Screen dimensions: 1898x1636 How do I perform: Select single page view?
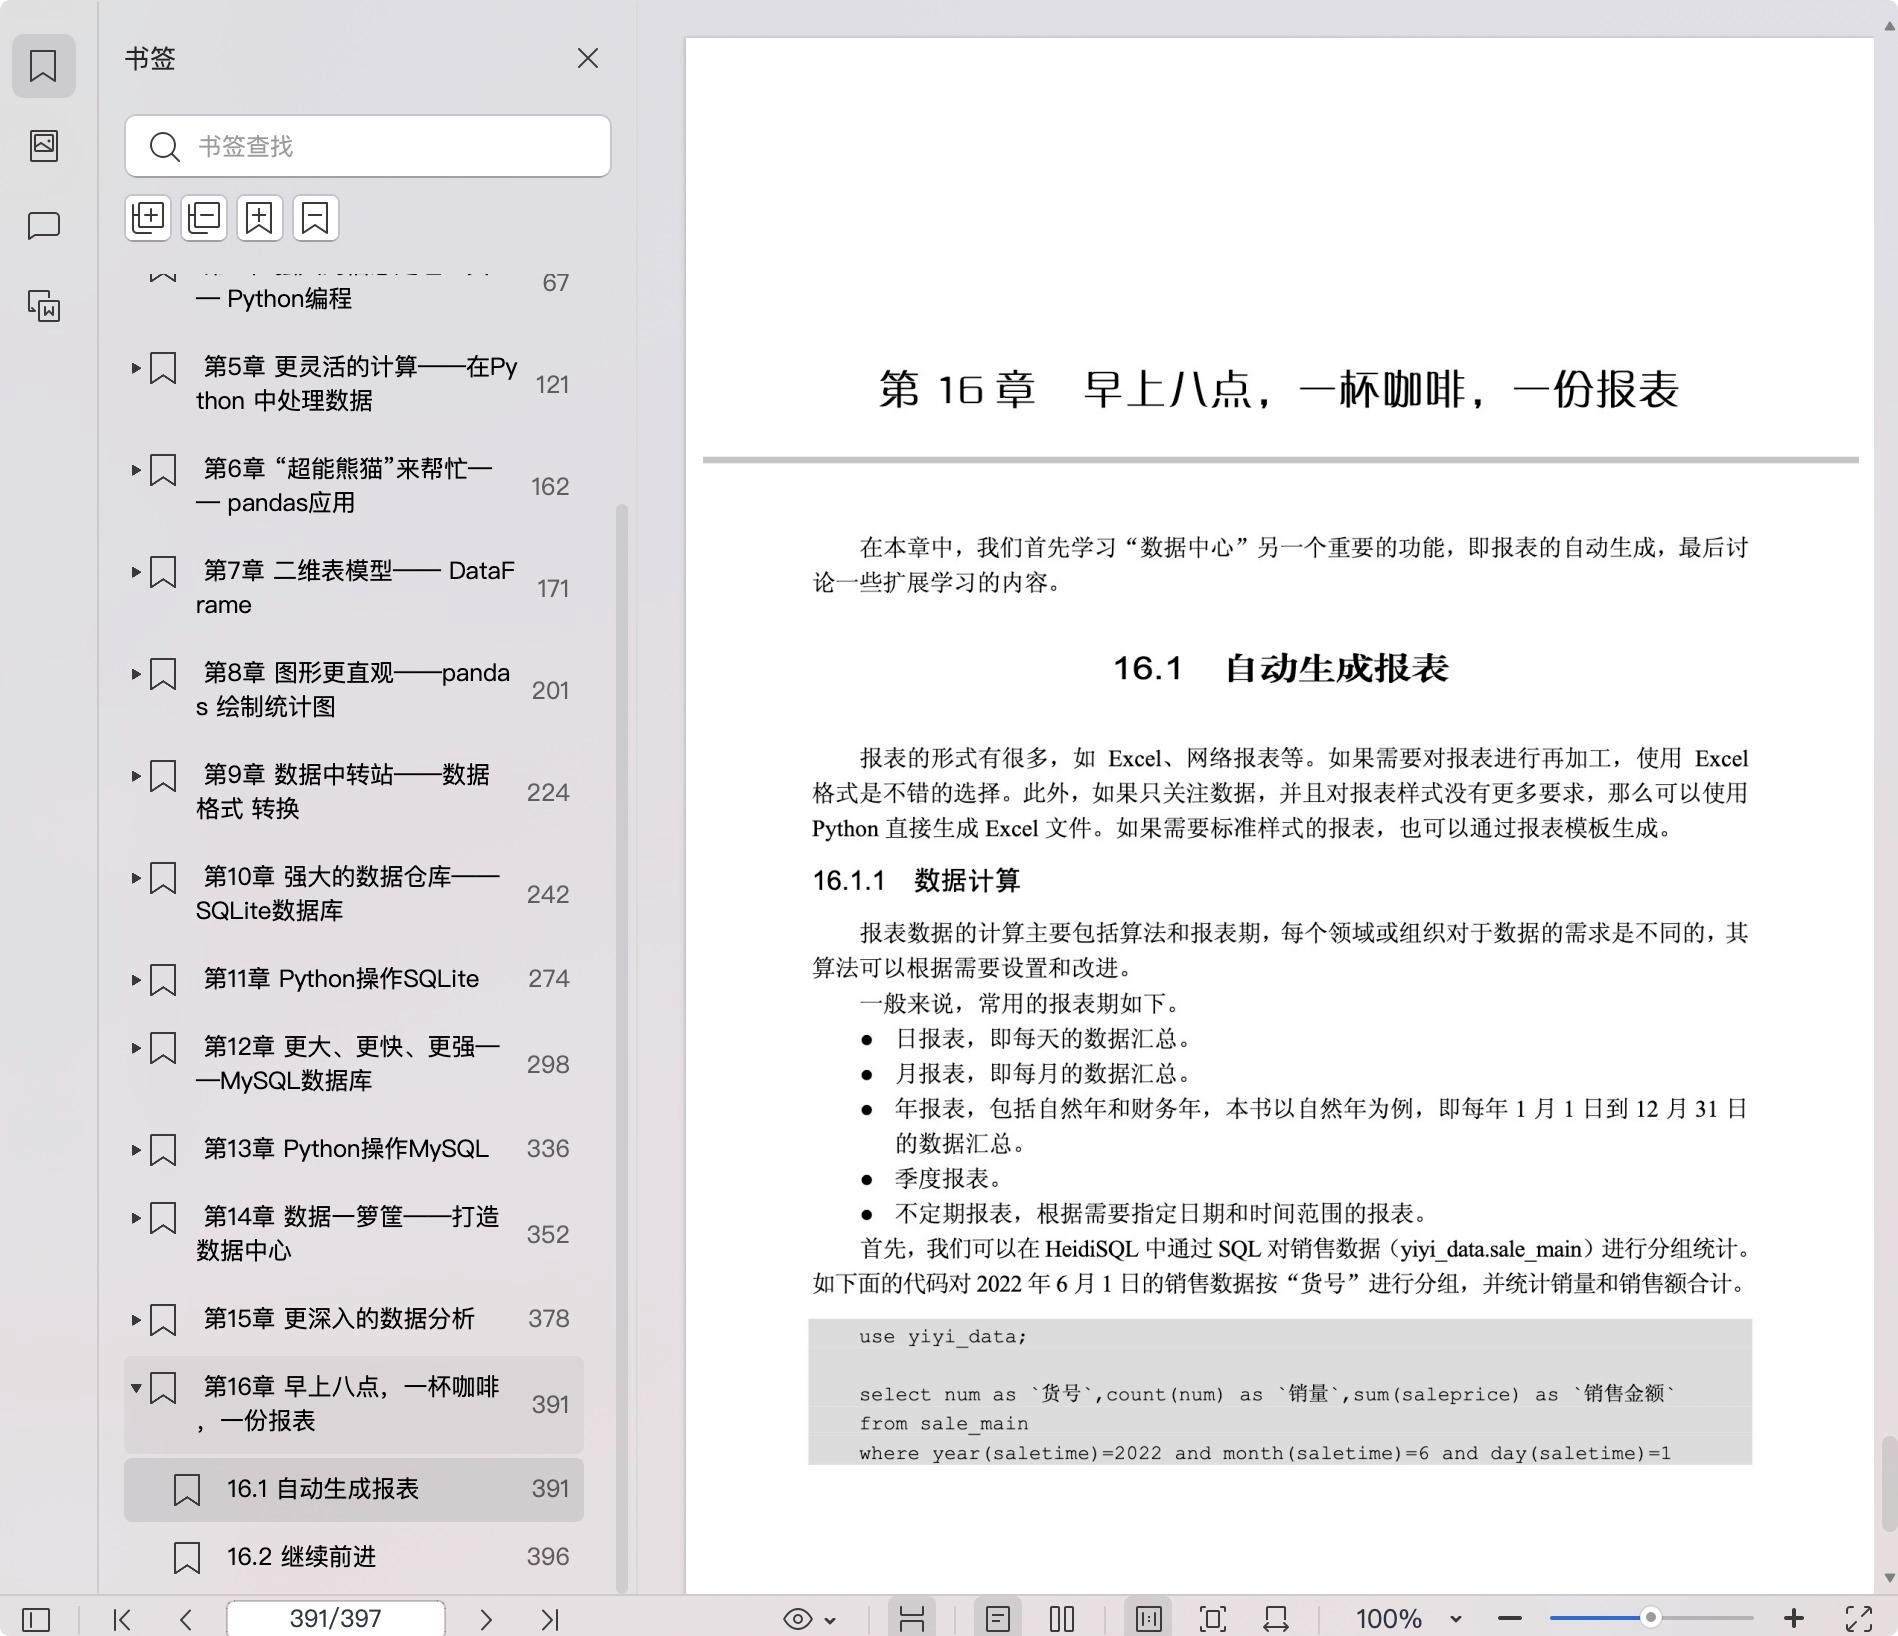998,1619
